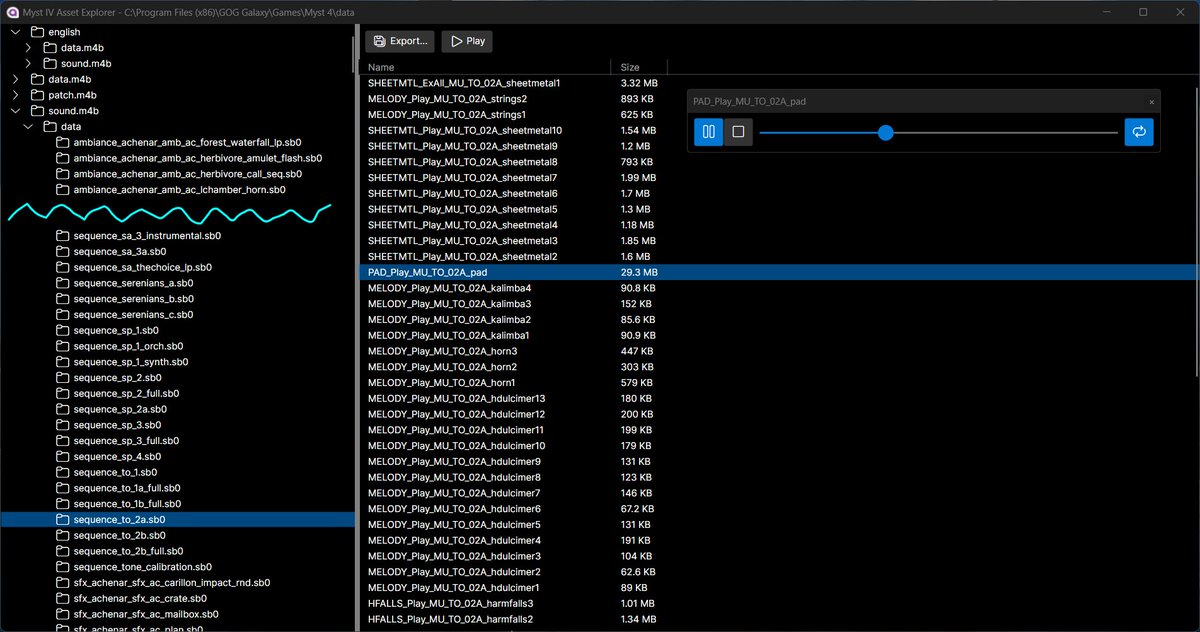Expand the top-level data.m4b node
The height and width of the screenshot is (632, 1200).
(15, 79)
